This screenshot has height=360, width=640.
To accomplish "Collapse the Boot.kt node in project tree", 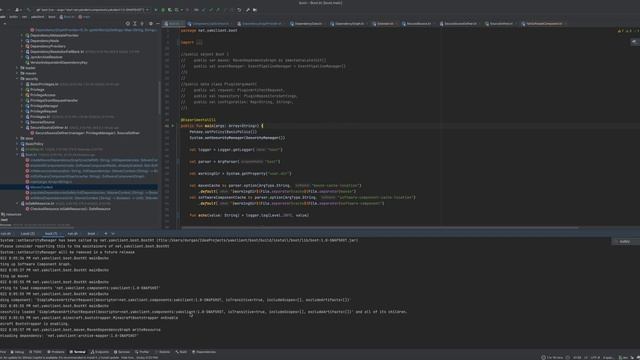I will pos(17,155).
